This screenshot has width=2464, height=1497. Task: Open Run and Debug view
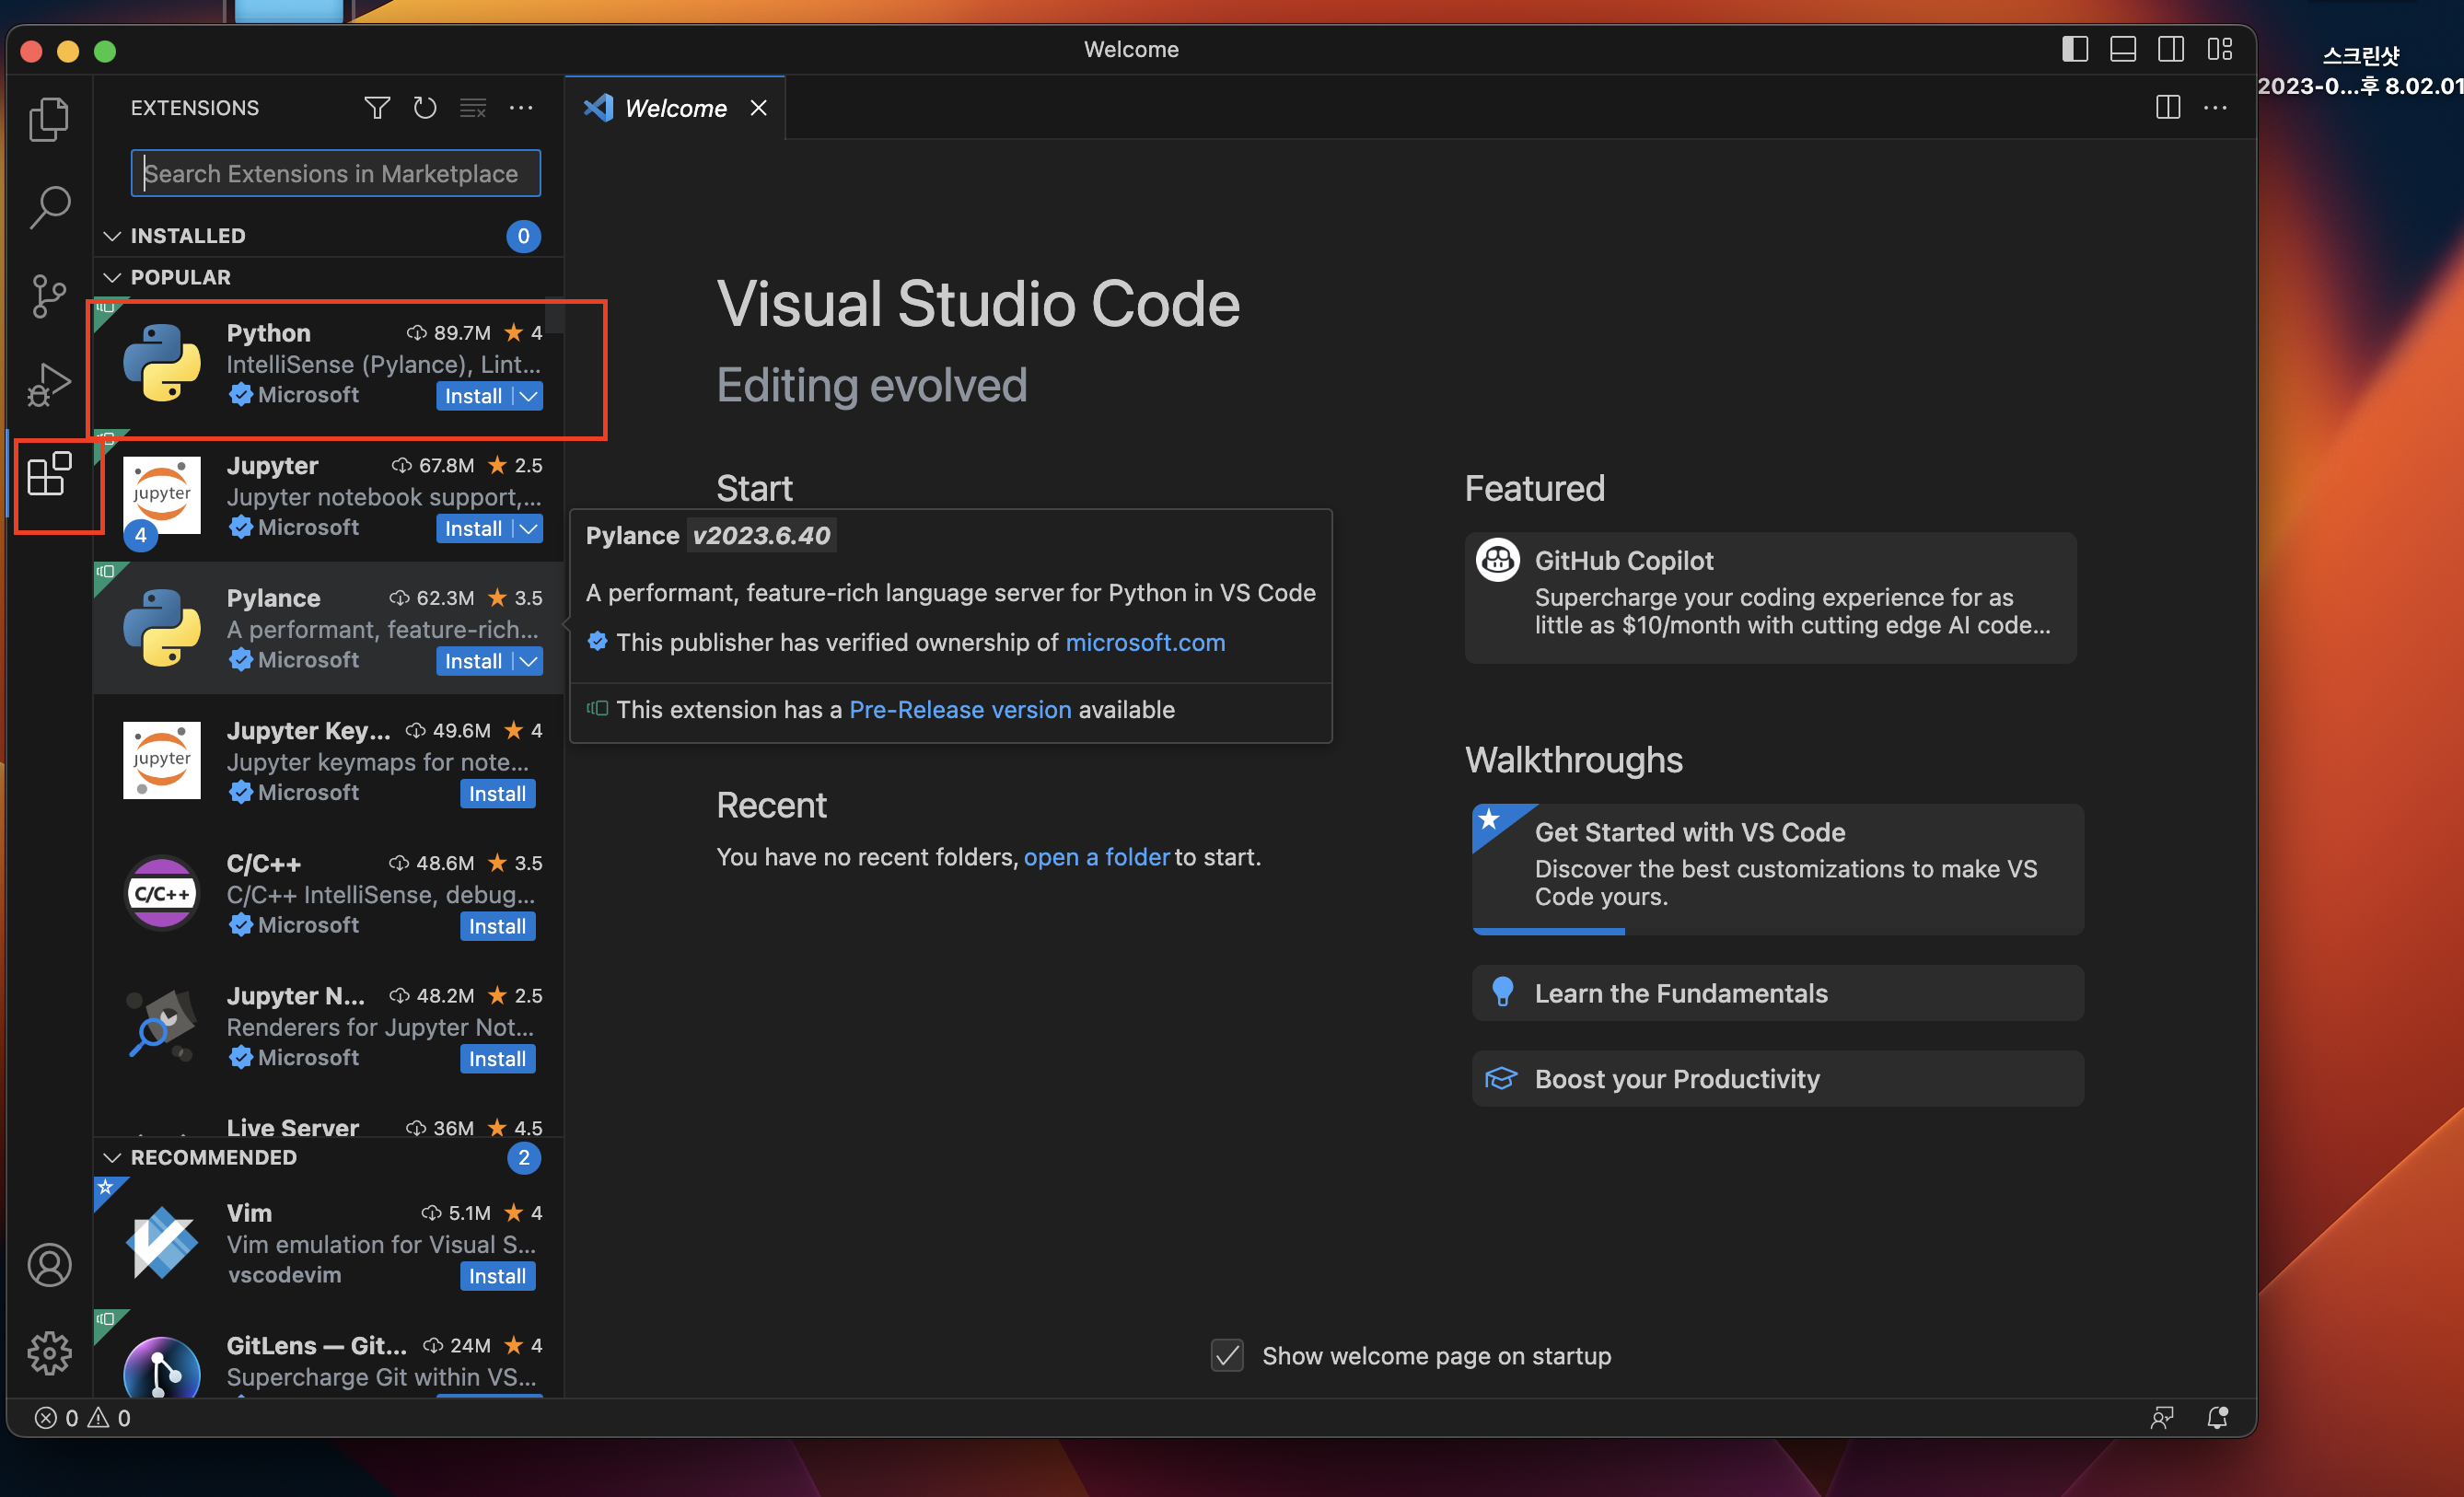(48, 384)
